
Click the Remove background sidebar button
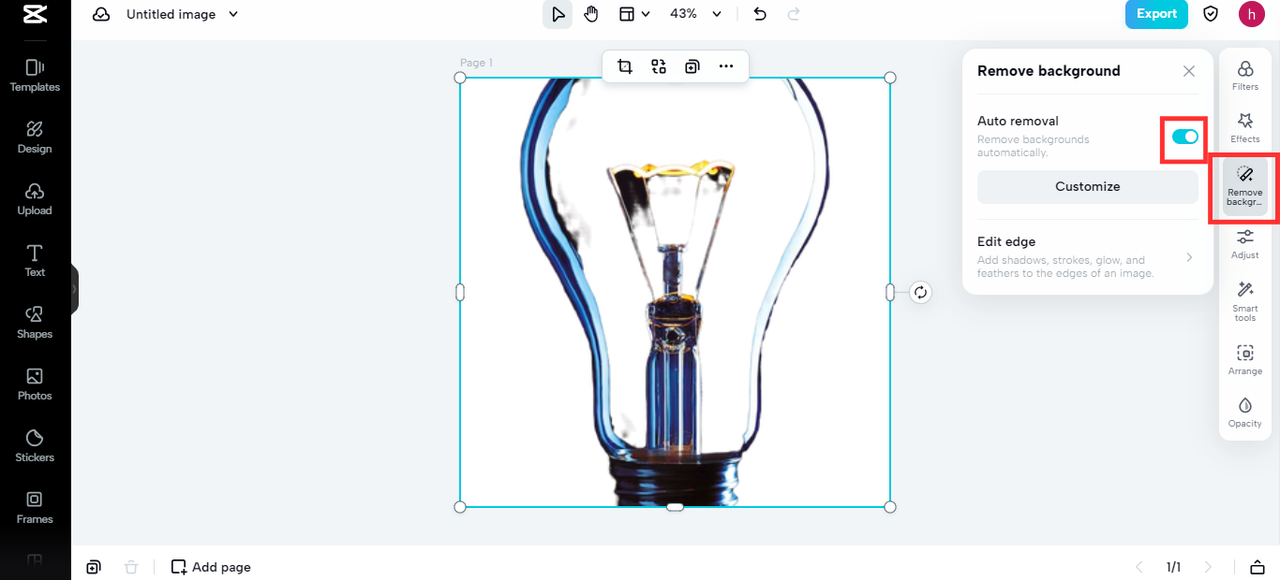[1243, 187]
